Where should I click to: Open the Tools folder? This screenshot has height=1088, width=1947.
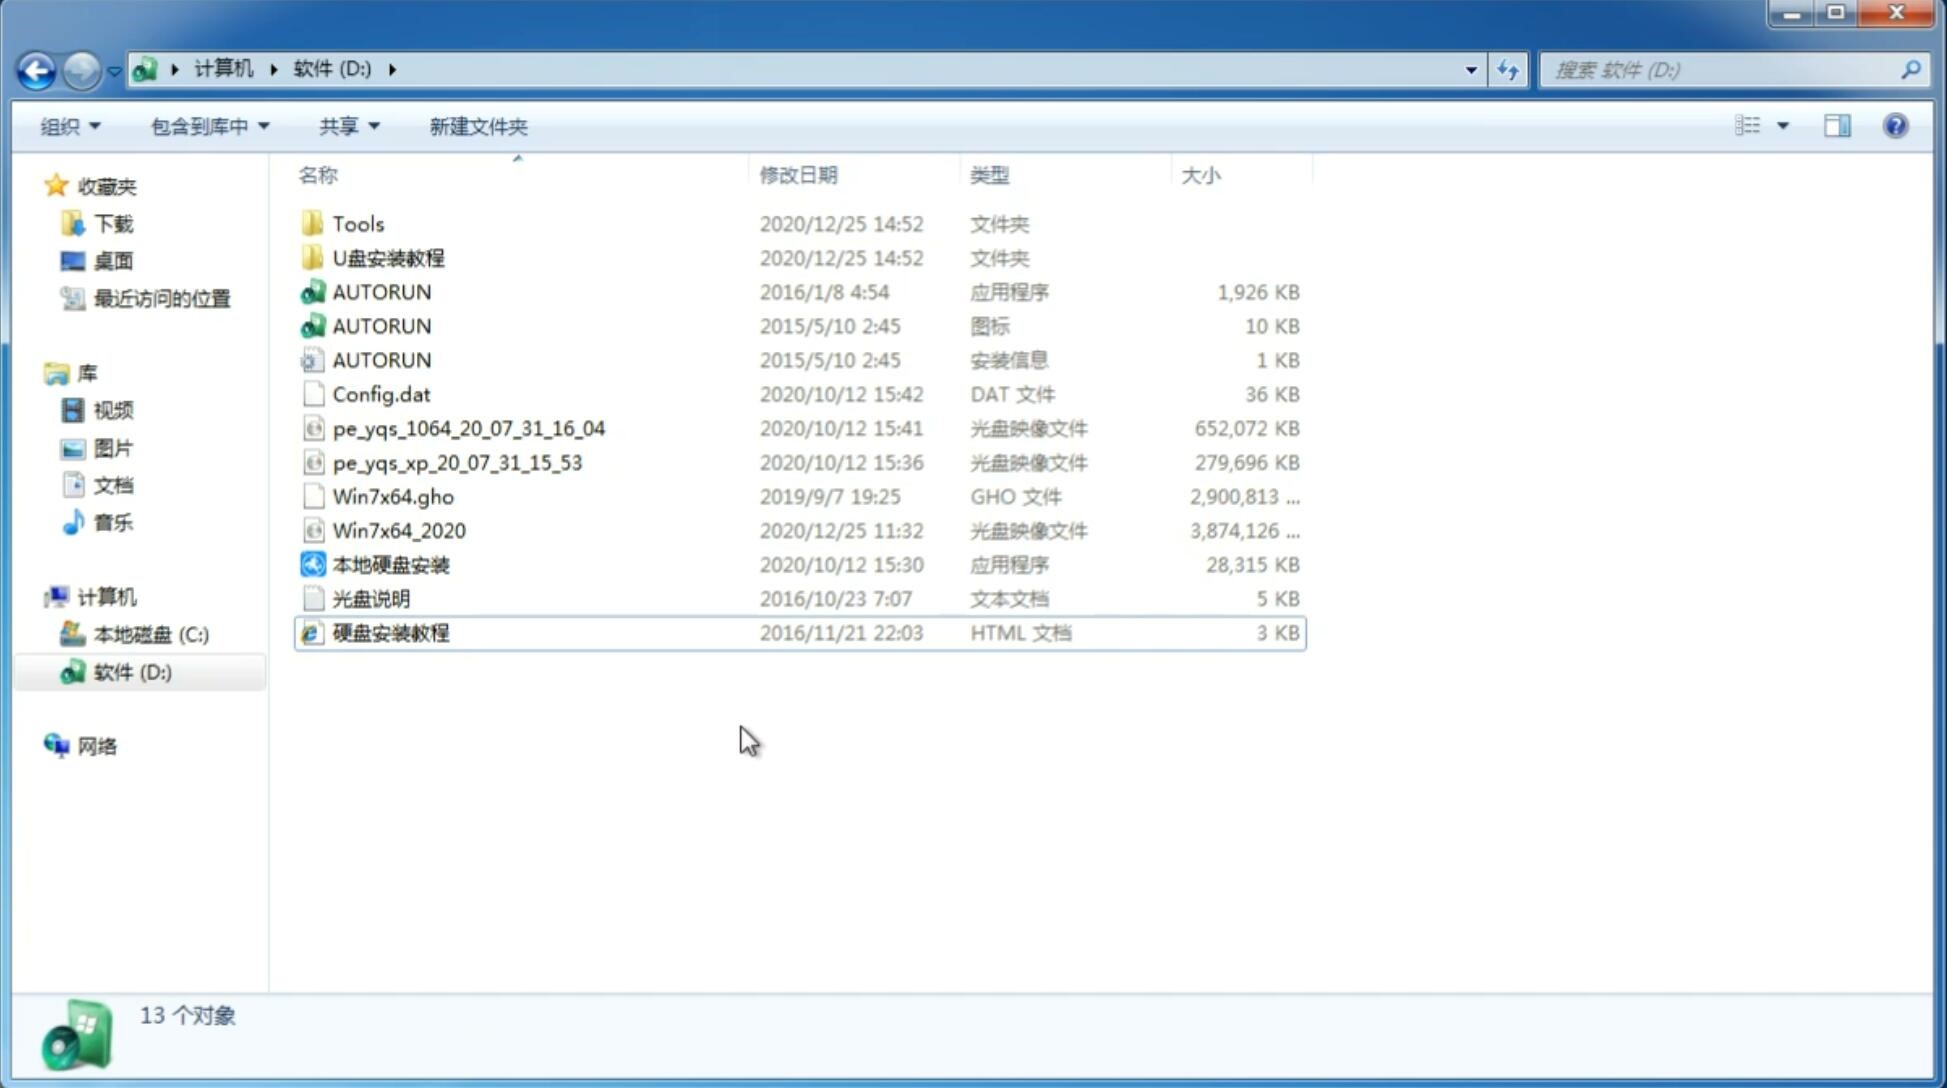tap(357, 223)
